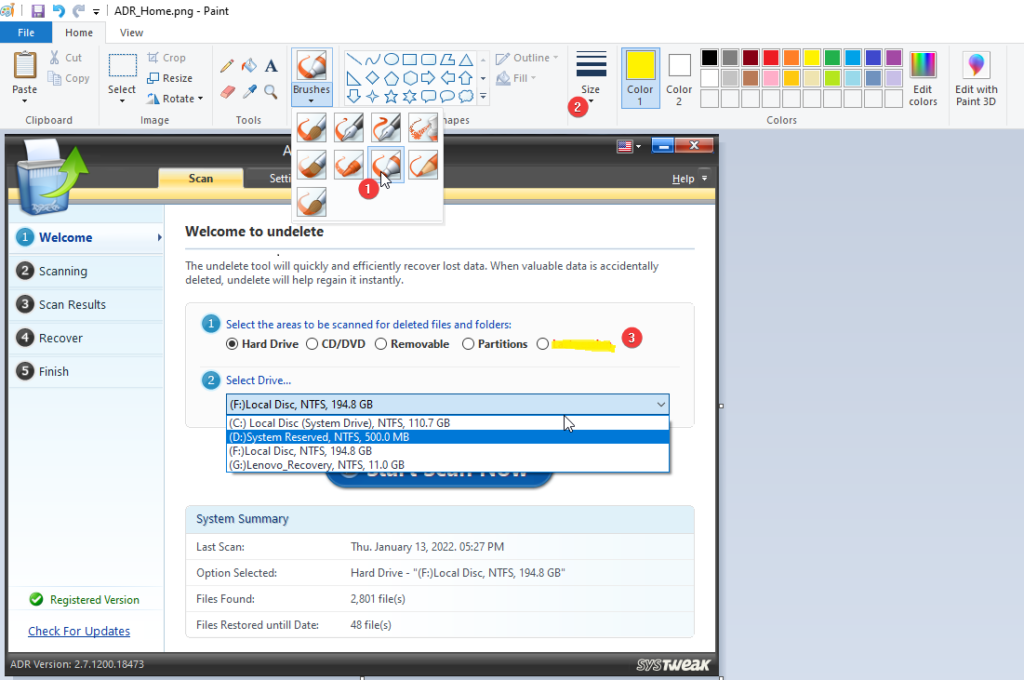Select the Hard Drive radio button
1024x680 pixels.
click(x=232, y=344)
